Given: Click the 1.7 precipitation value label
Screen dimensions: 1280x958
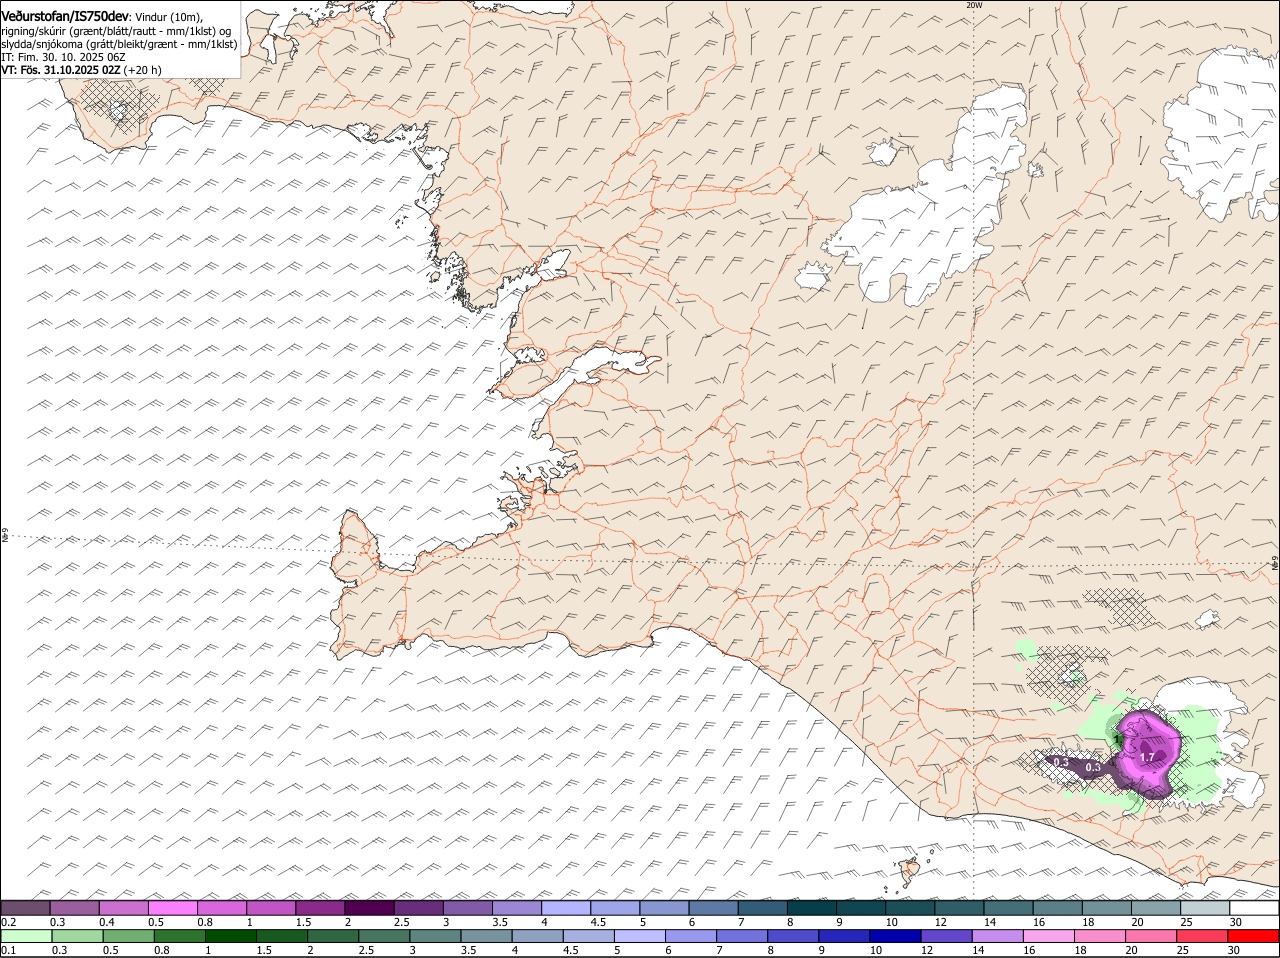Looking at the screenshot, I should [1147, 758].
